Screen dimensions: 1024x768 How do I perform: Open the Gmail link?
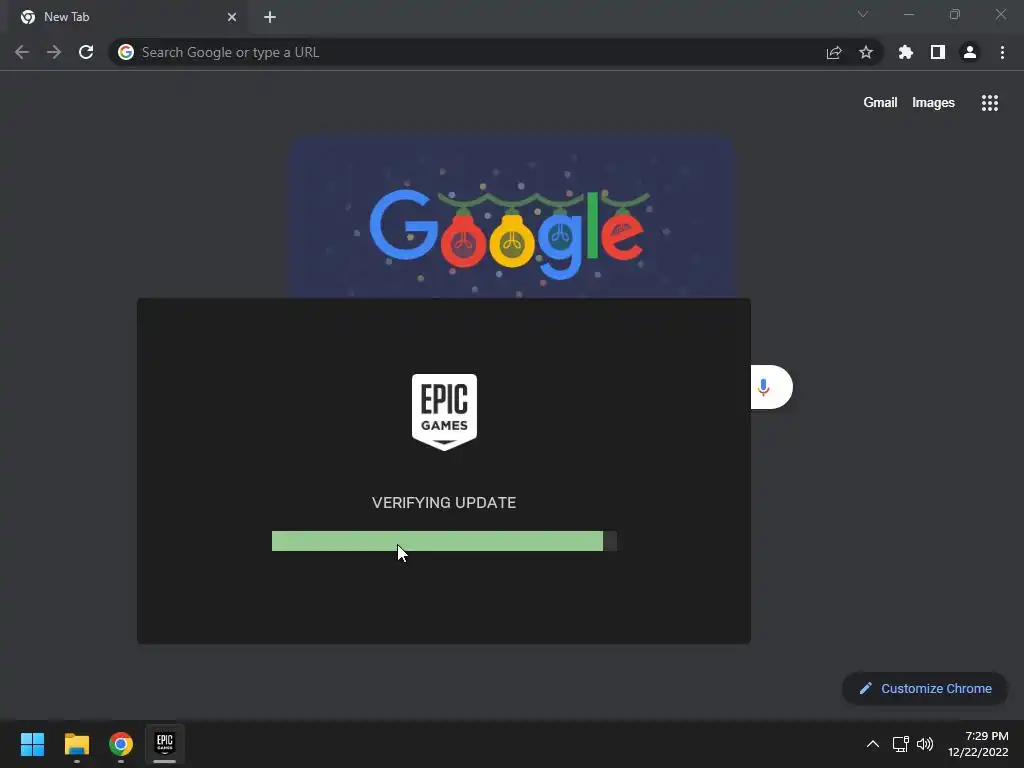click(x=880, y=103)
